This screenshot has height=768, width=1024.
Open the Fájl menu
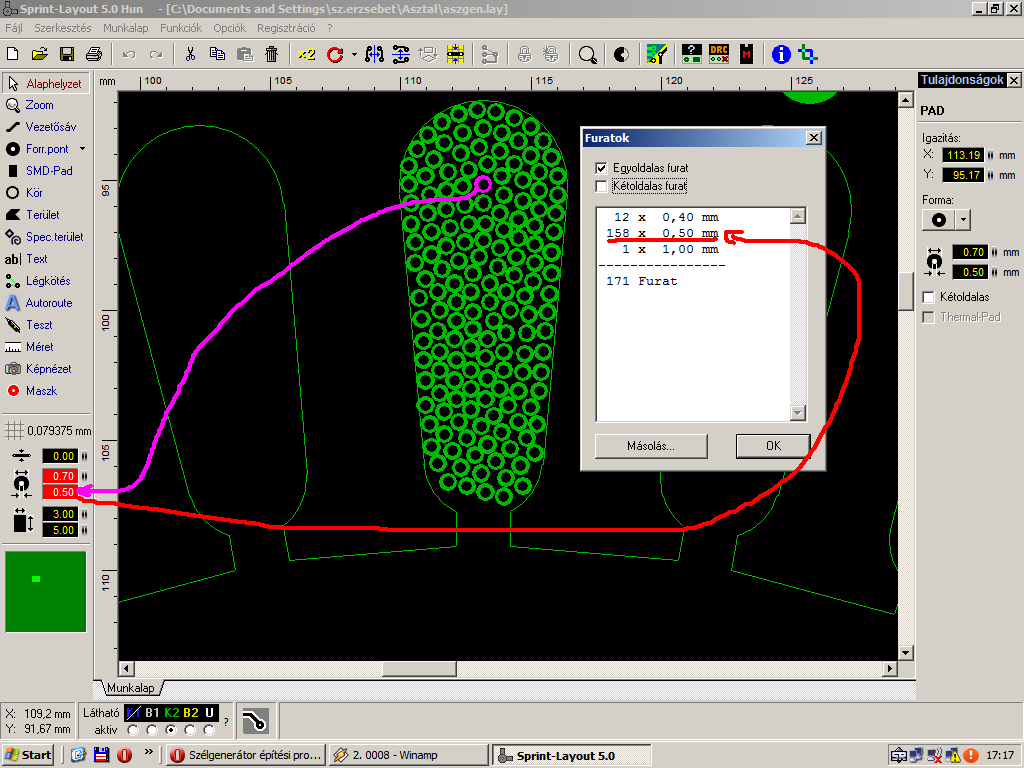pos(14,28)
